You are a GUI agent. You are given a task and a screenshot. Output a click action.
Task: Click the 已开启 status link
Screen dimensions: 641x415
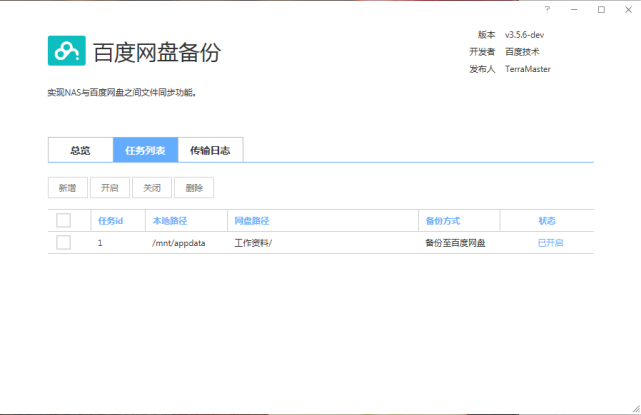(550, 243)
